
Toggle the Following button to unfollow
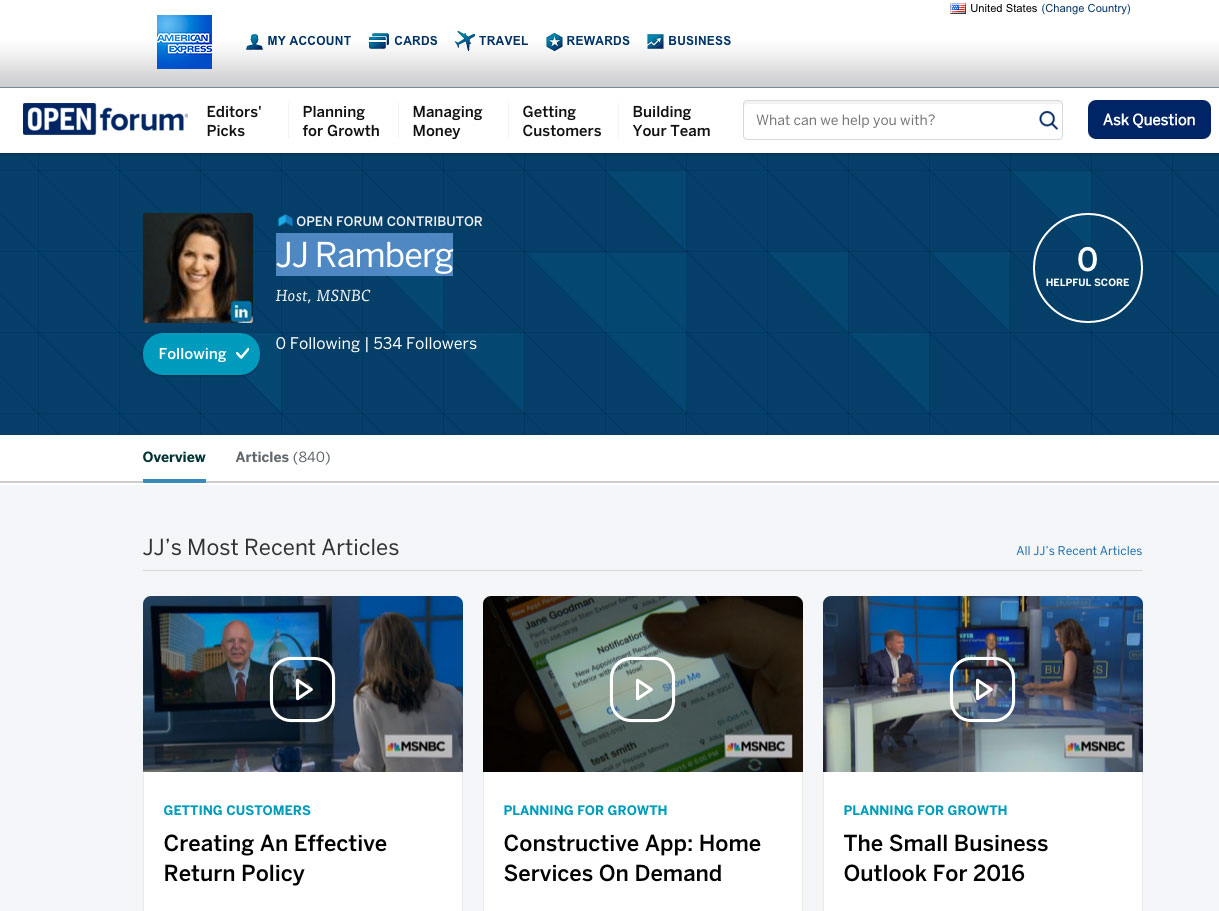201,354
